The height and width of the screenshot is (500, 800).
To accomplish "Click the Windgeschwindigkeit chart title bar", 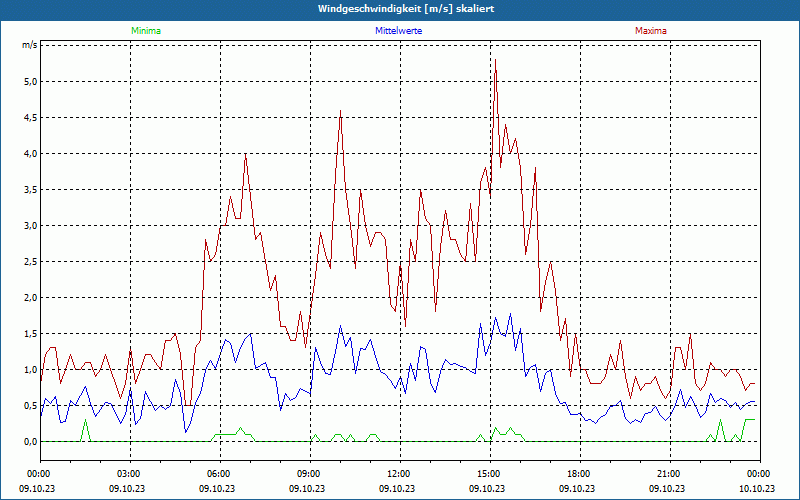I will point(400,8).
